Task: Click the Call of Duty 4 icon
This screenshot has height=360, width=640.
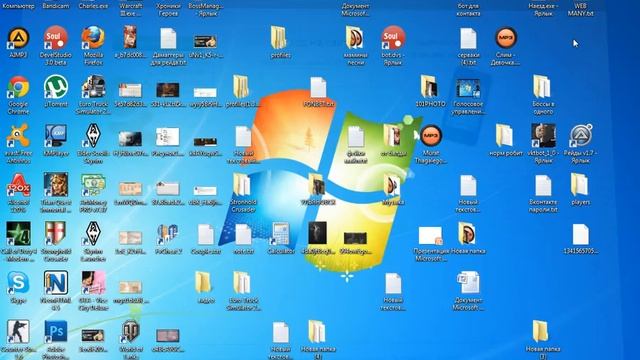Action: coord(18,234)
